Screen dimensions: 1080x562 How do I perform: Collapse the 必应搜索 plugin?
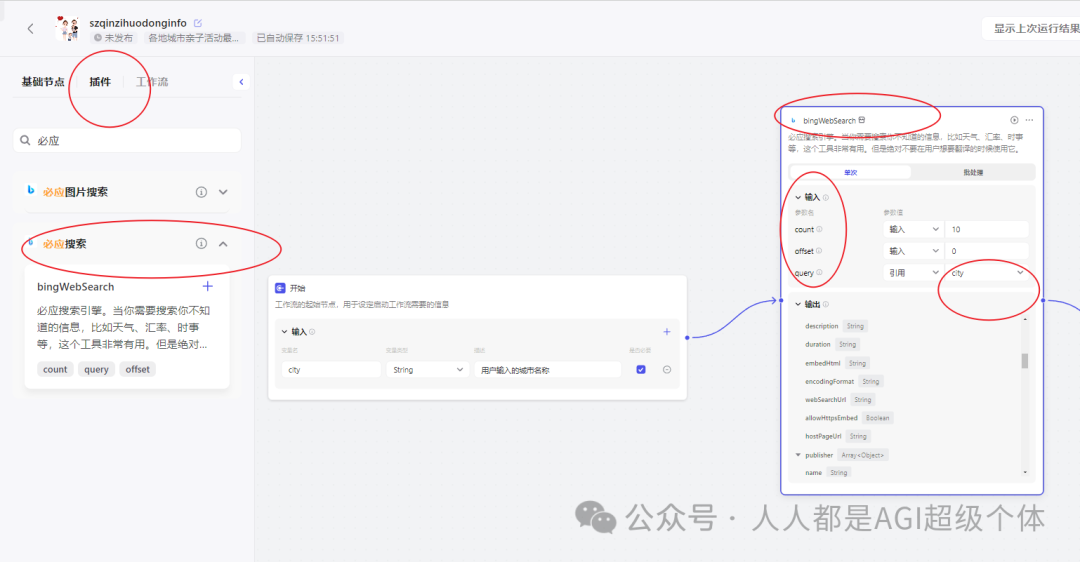pyautogui.click(x=223, y=244)
